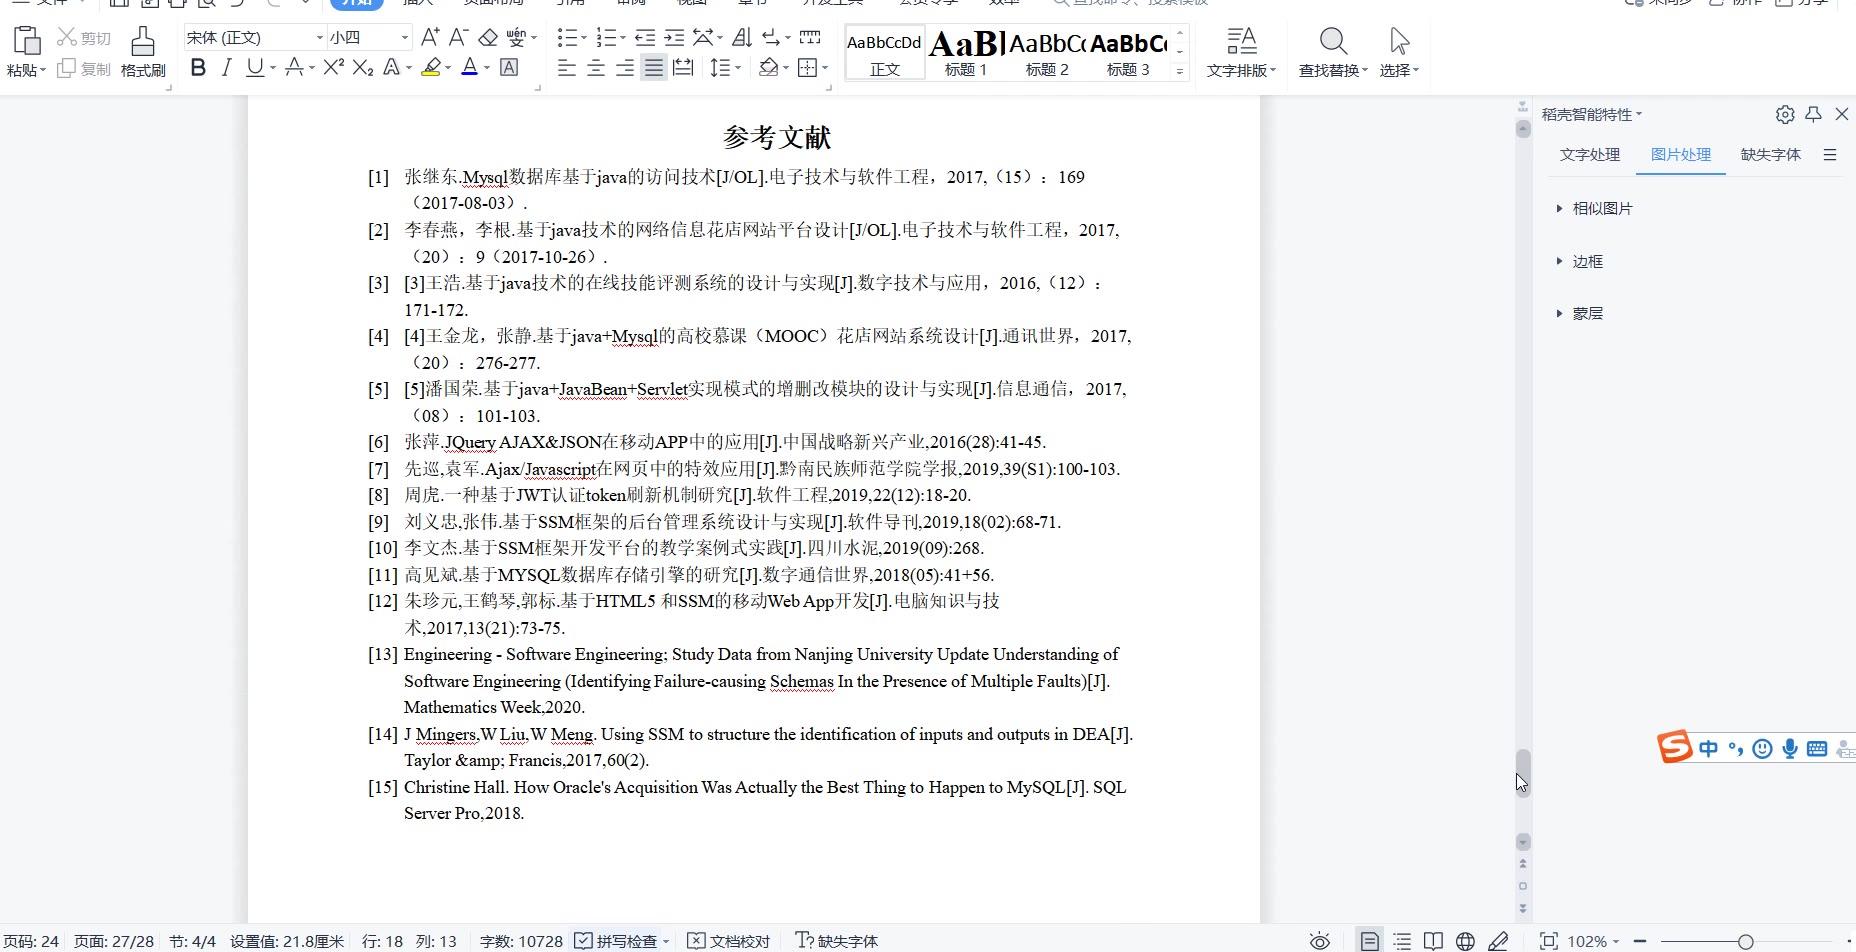
Task: Click 缺失字体 in status bar
Action: point(836,941)
